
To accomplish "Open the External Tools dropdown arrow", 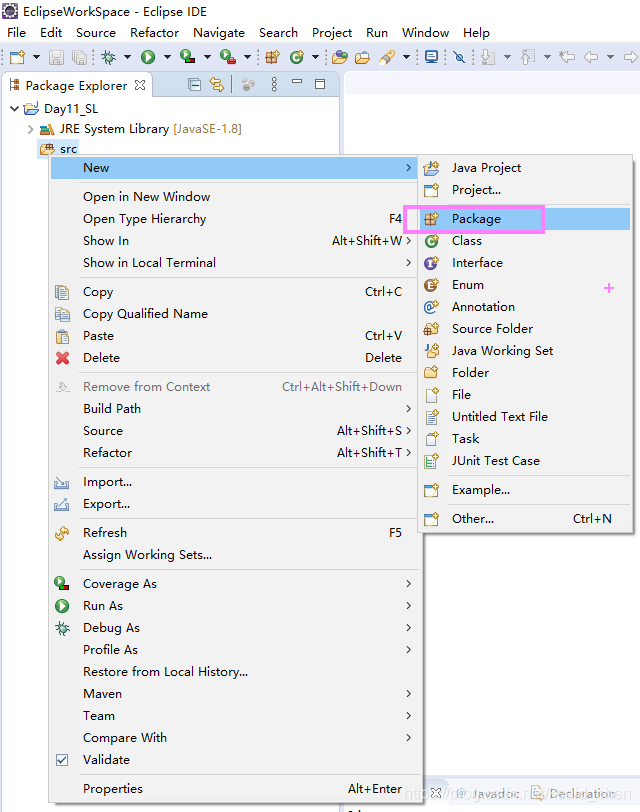I will tap(248, 56).
